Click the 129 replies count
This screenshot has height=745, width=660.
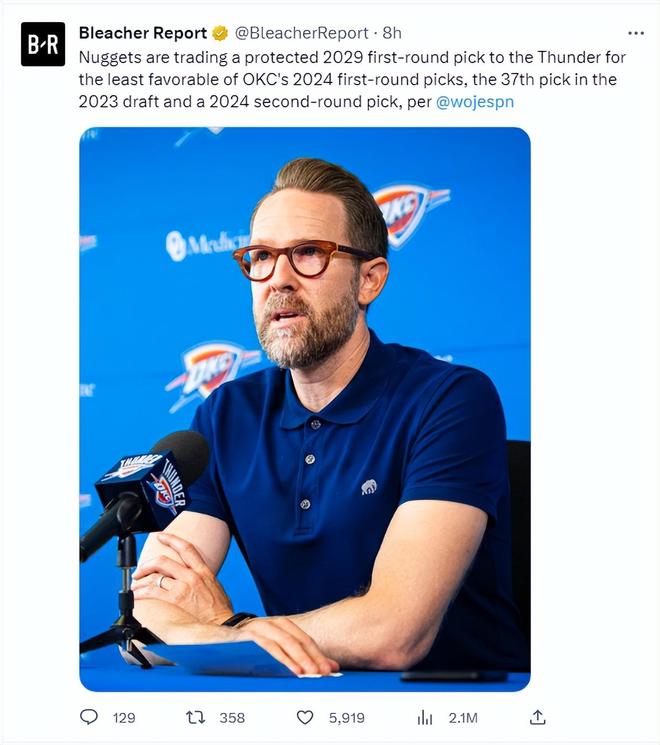(x=124, y=717)
